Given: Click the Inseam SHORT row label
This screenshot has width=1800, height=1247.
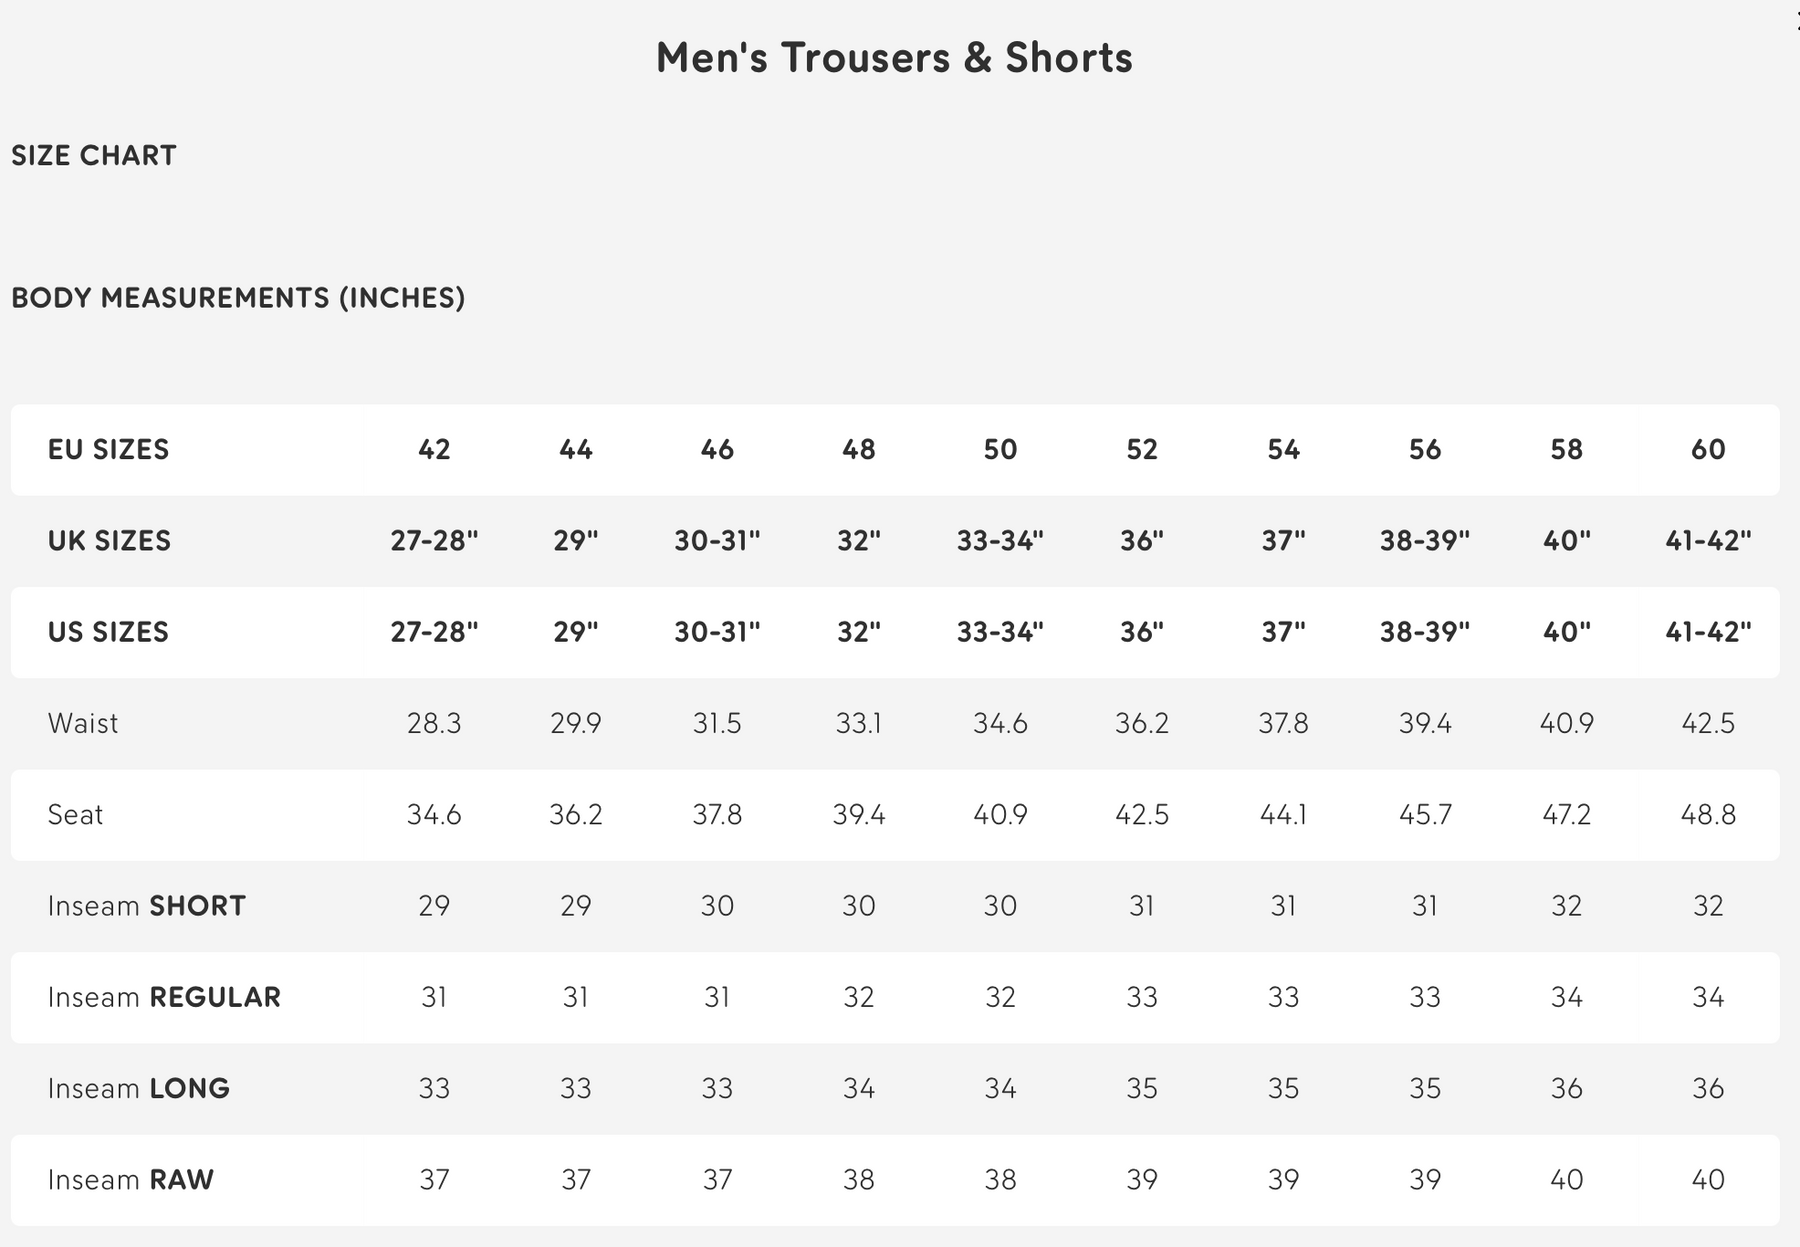Looking at the screenshot, I should [x=146, y=906].
